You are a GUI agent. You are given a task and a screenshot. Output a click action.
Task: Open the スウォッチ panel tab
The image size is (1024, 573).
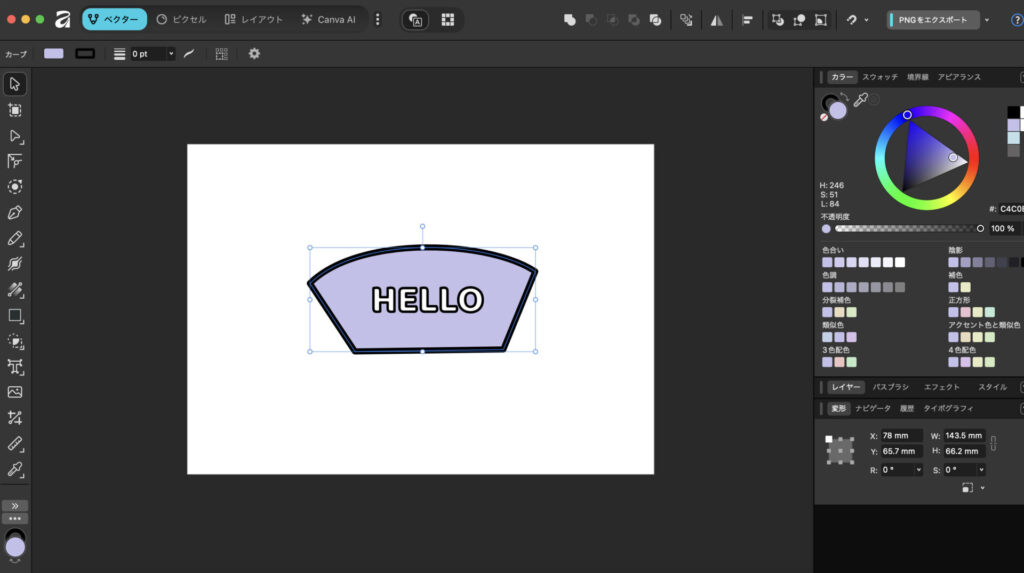tap(880, 77)
